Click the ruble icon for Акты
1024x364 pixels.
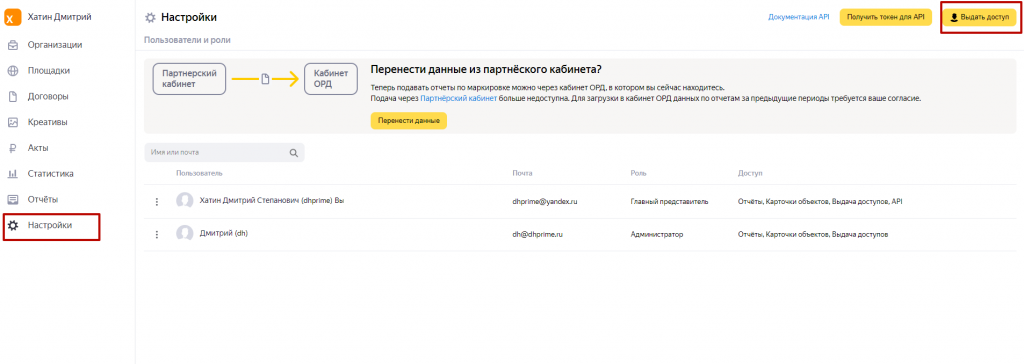[x=12, y=148]
